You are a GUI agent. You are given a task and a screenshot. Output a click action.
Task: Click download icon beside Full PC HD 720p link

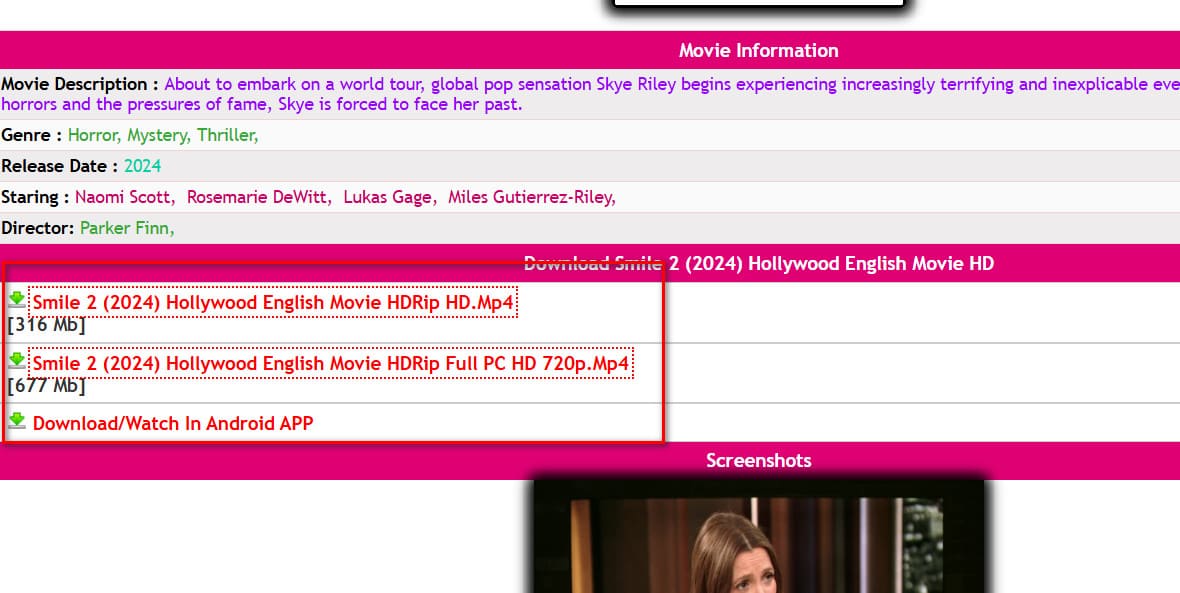click(17, 361)
